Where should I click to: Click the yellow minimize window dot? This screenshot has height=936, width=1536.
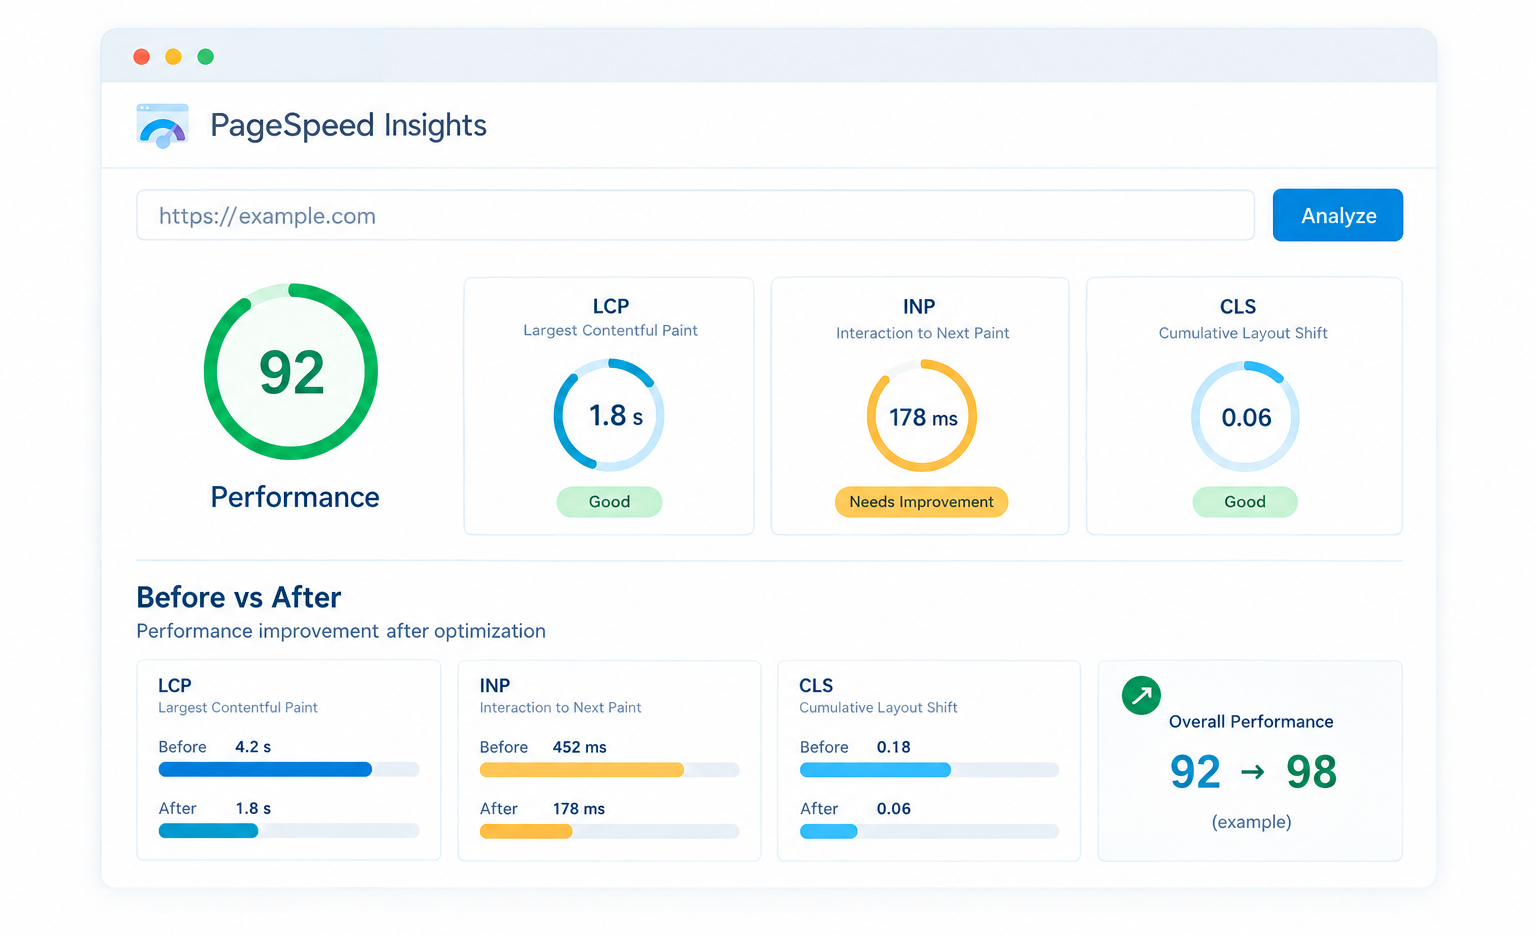point(174,57)
